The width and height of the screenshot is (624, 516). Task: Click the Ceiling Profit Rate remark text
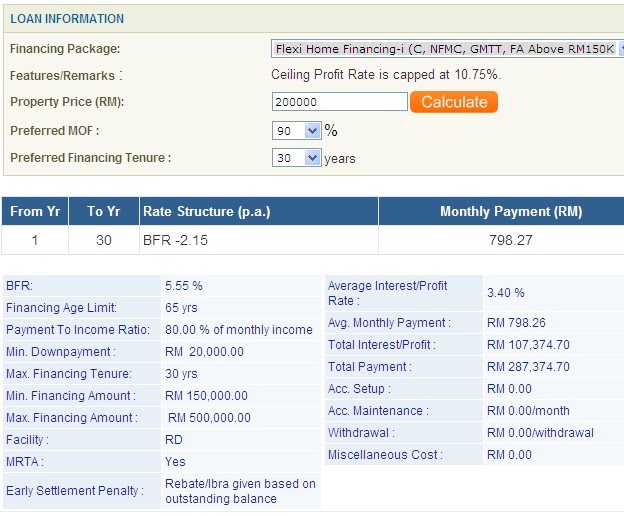coord(386,74)
